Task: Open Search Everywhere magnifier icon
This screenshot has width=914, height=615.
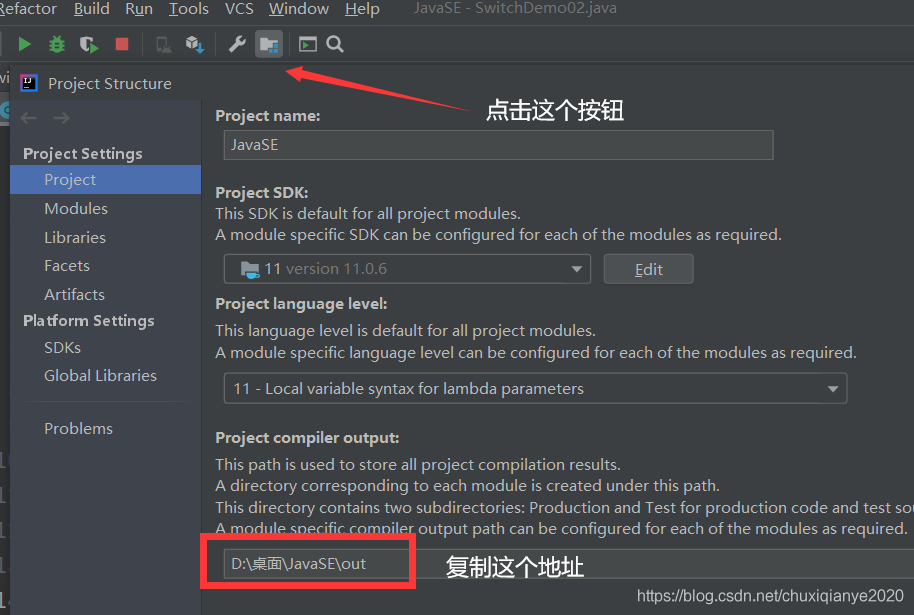Action: coord(335,44)
